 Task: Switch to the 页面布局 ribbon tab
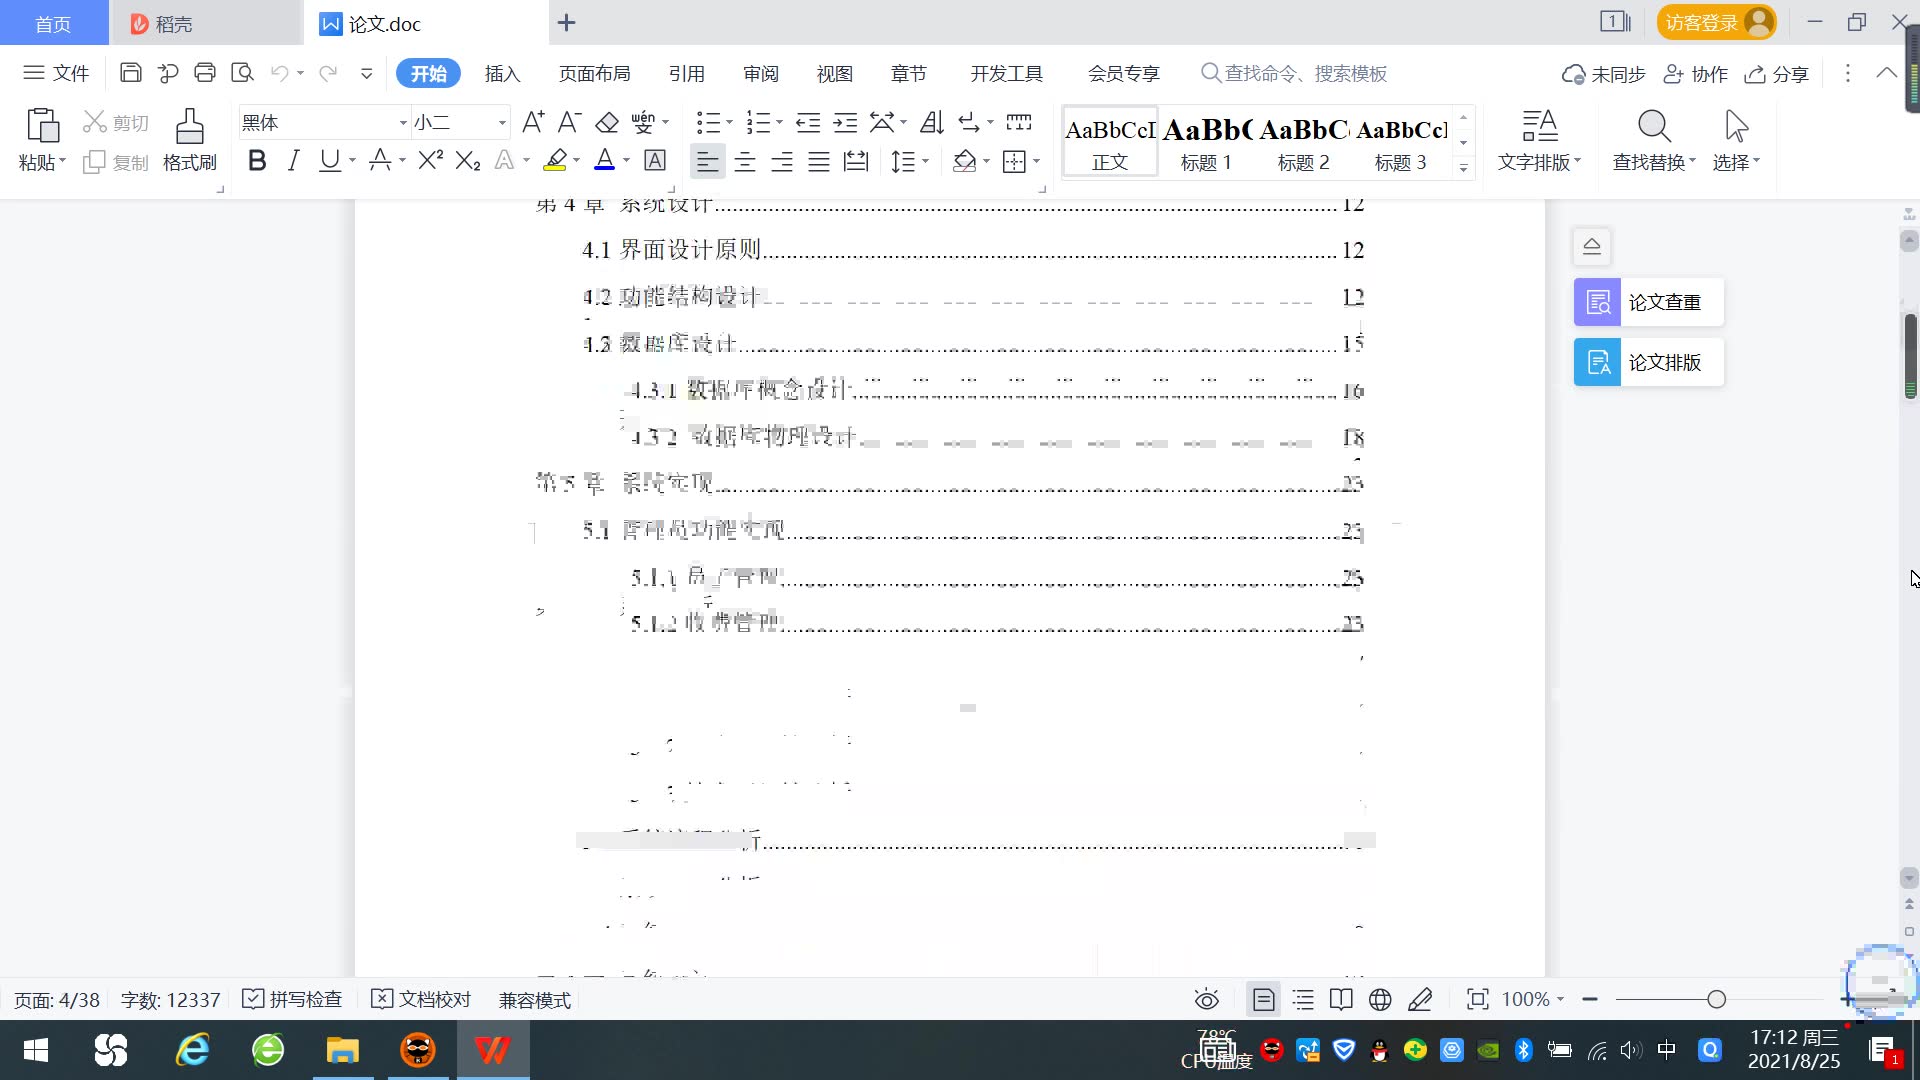594,73
